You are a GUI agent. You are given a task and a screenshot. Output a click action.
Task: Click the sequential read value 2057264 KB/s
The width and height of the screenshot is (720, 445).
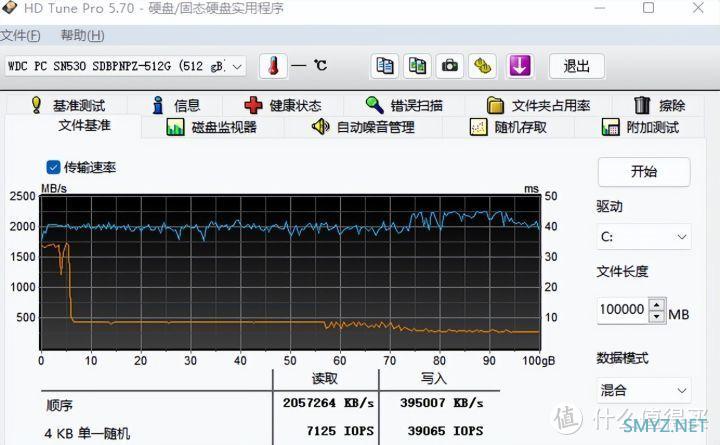point(328,403)
